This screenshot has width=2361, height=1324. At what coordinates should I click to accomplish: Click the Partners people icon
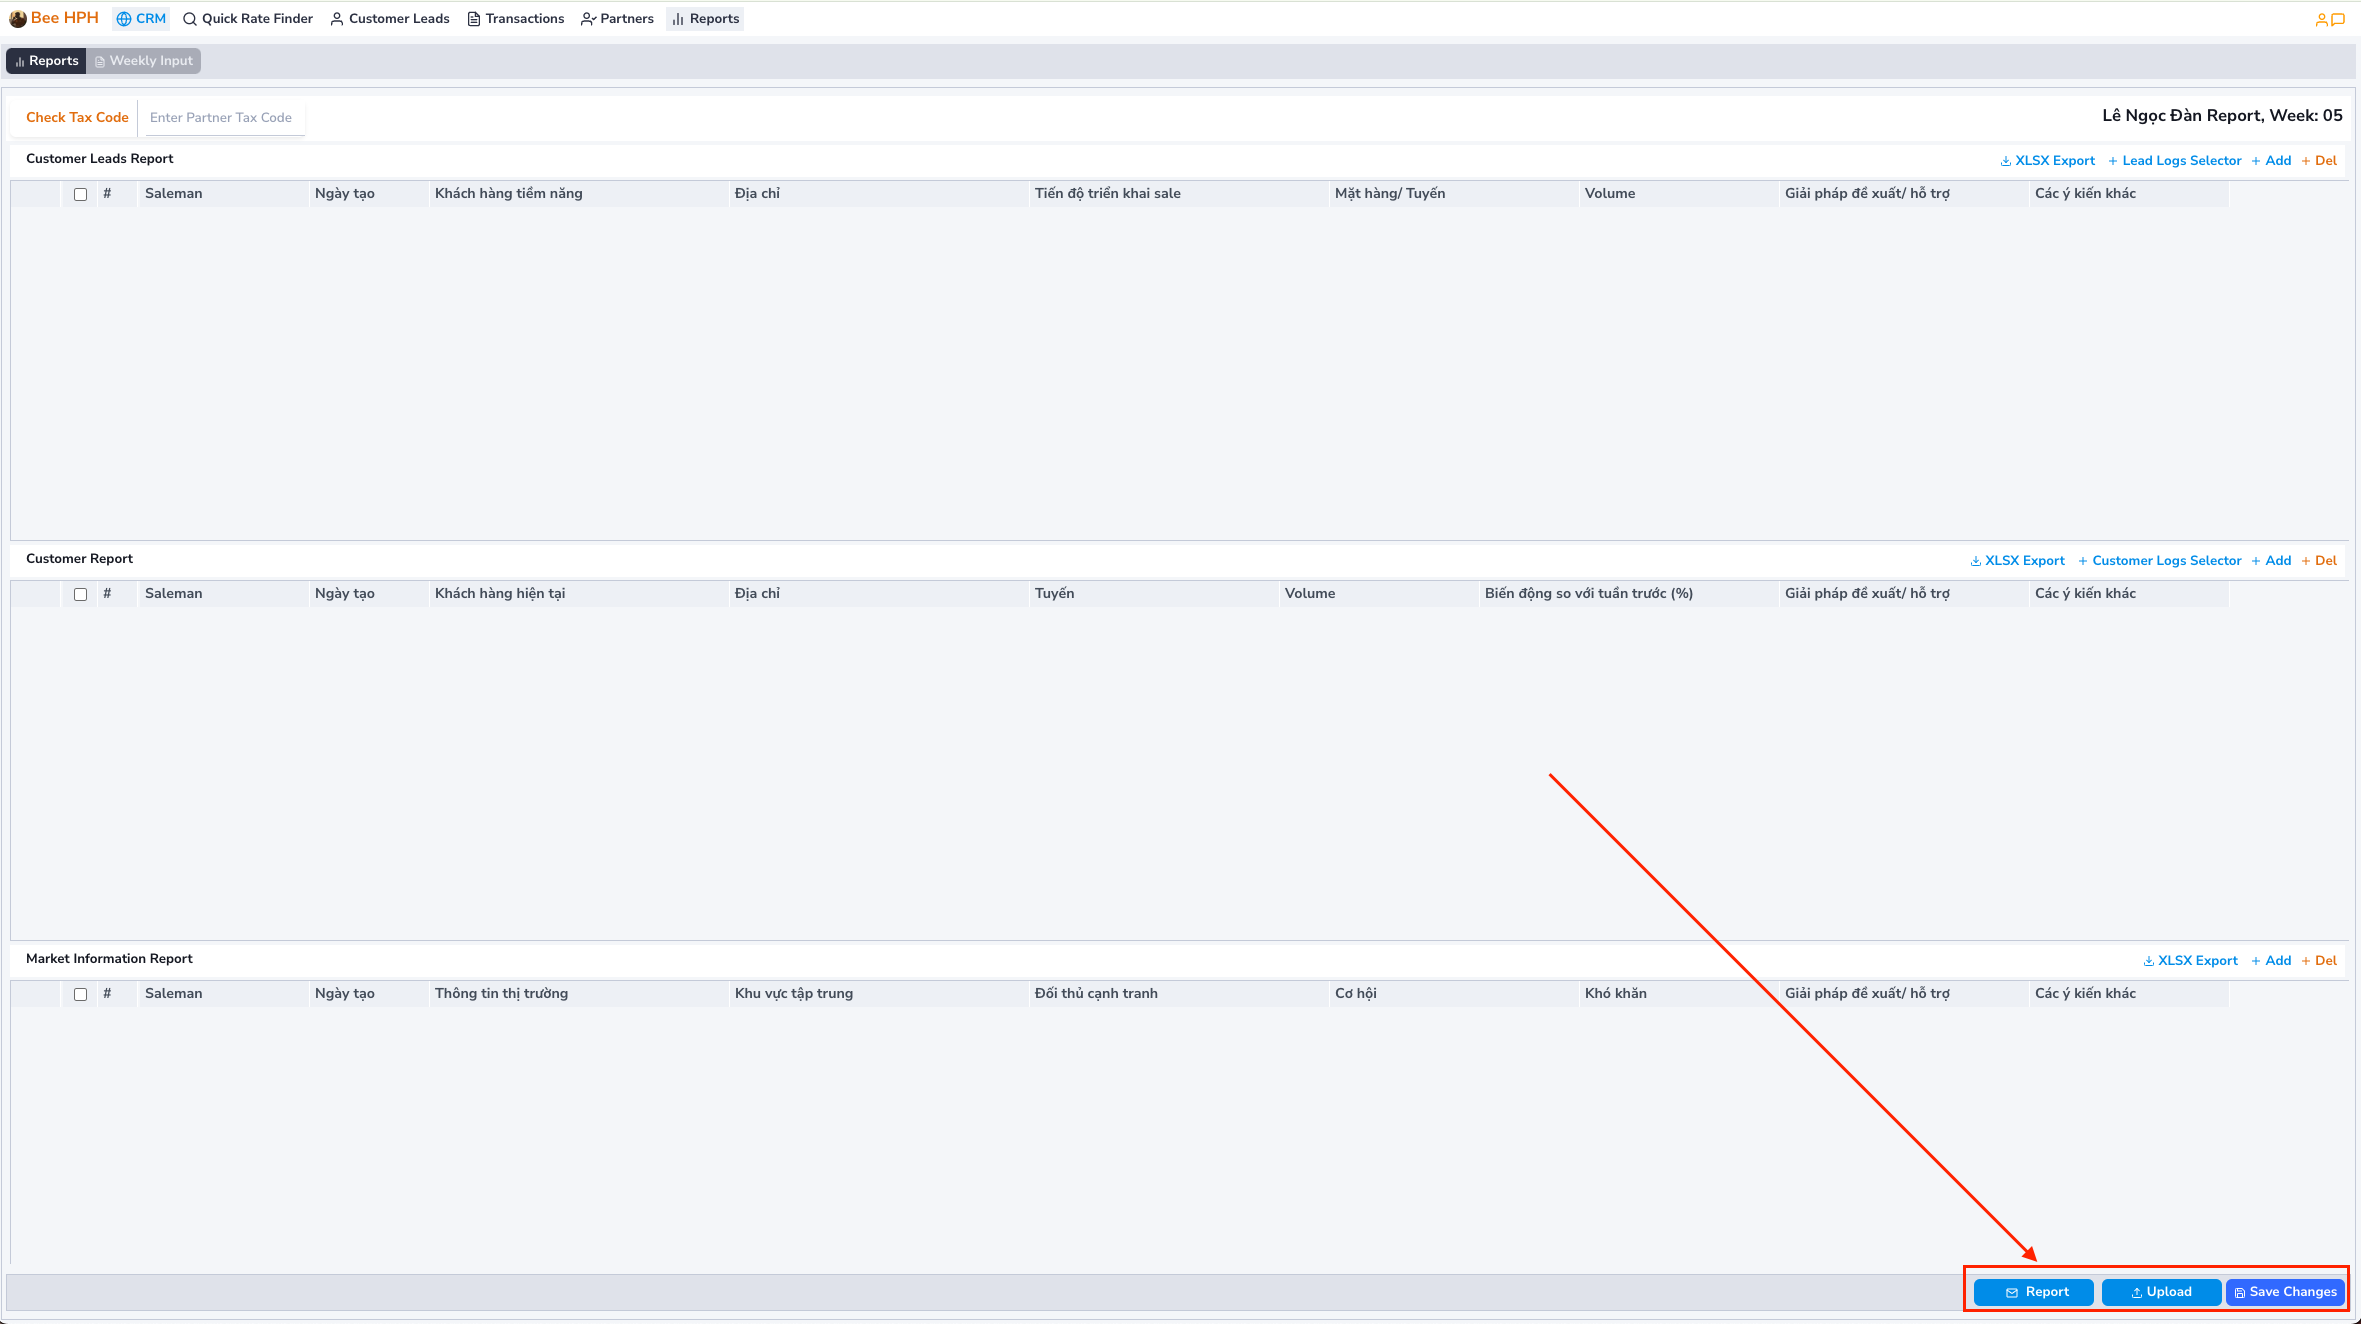(587, 18)
